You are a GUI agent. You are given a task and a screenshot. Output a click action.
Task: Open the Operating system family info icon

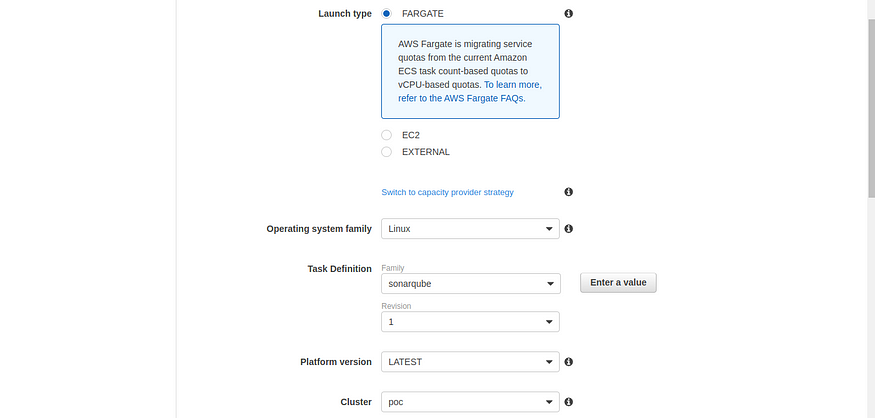568,229
